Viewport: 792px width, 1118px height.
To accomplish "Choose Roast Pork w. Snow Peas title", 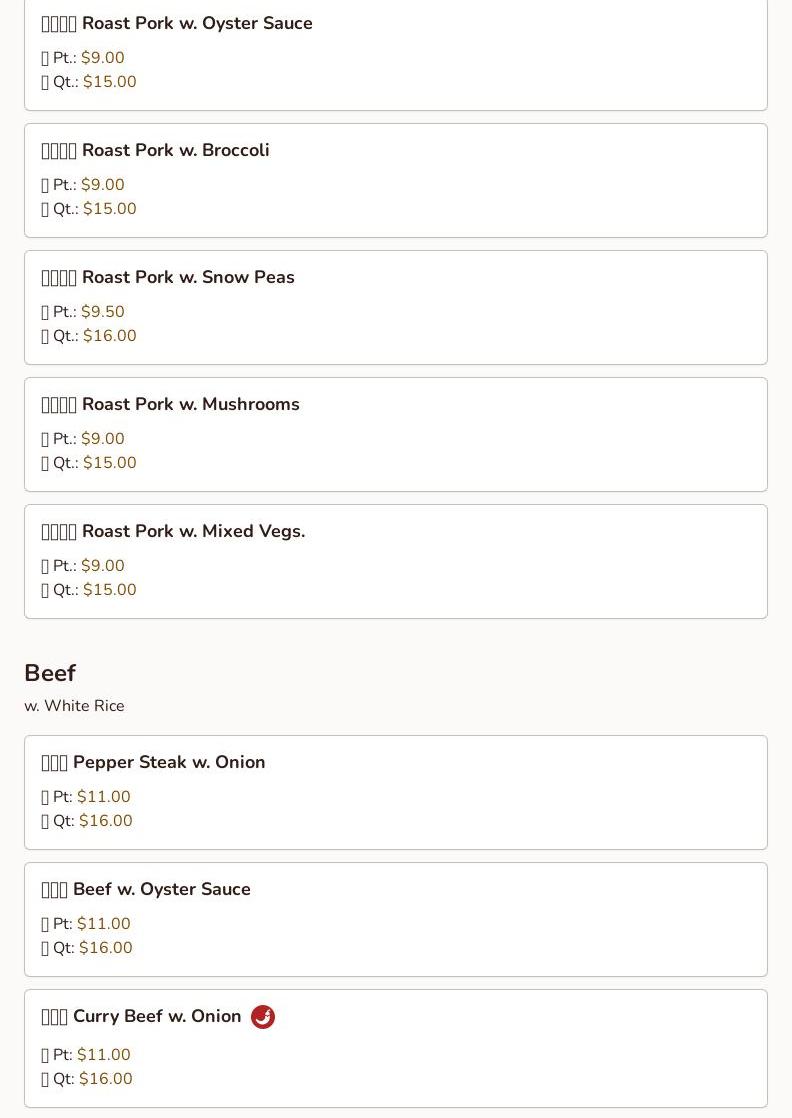I will pos(188,277).
